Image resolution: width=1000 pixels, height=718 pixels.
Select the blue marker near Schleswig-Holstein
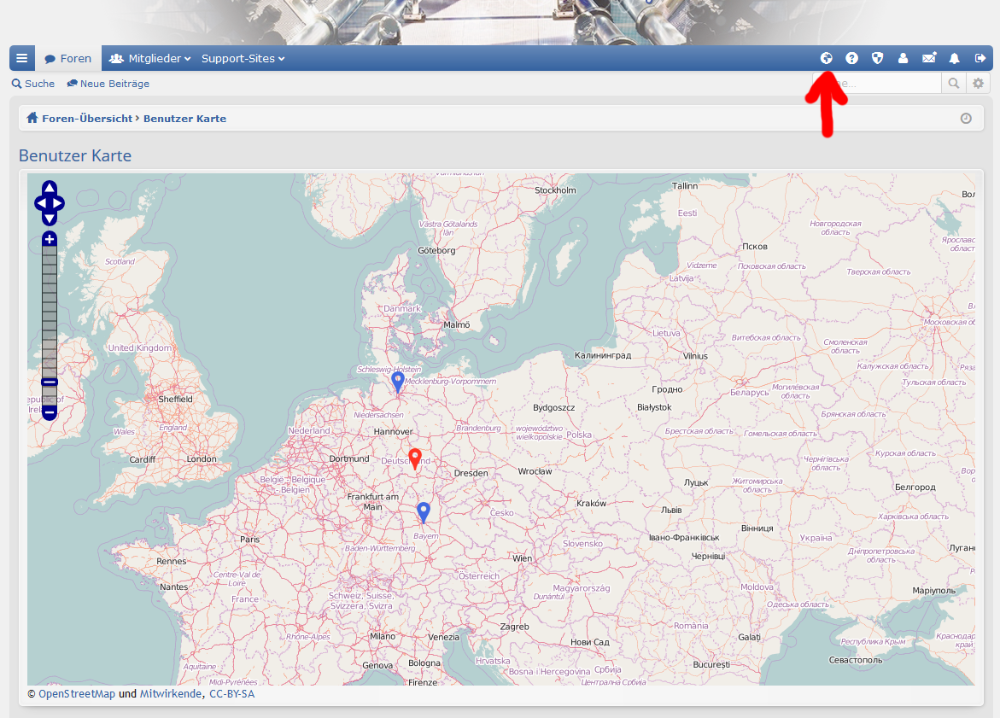[398, 382]
